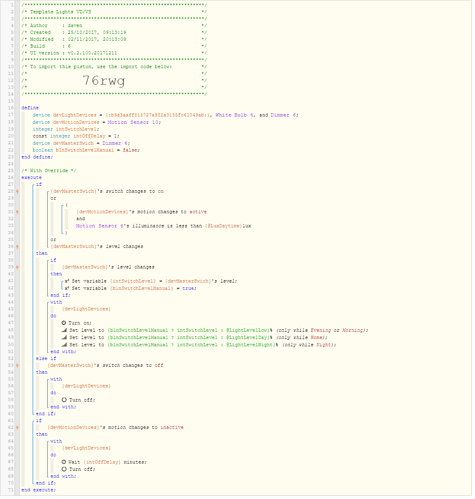Click the 'execute' keyword block header
475x499 pixels.
point(32,178)
